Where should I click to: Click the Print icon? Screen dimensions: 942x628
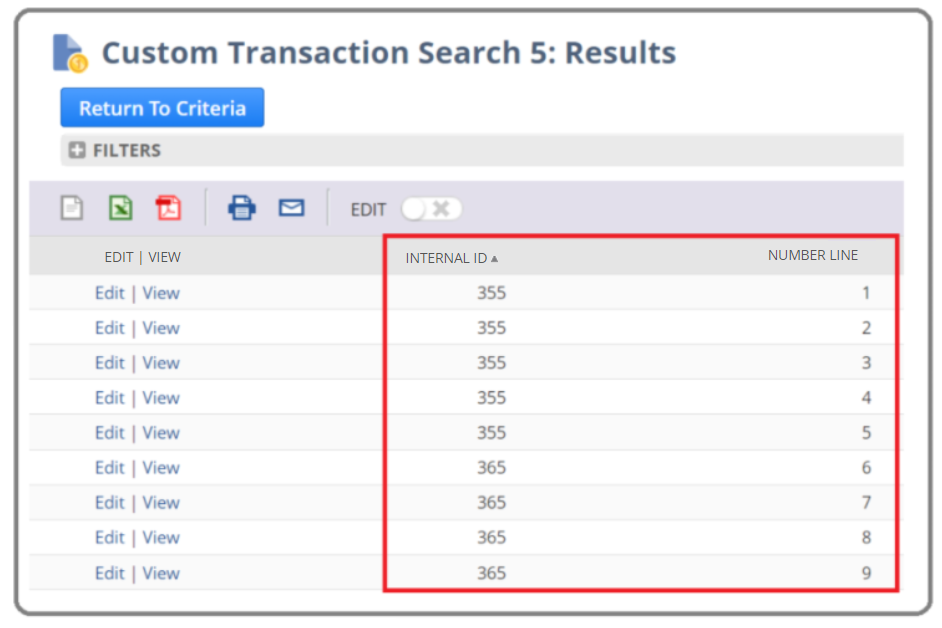coord(242,208)
